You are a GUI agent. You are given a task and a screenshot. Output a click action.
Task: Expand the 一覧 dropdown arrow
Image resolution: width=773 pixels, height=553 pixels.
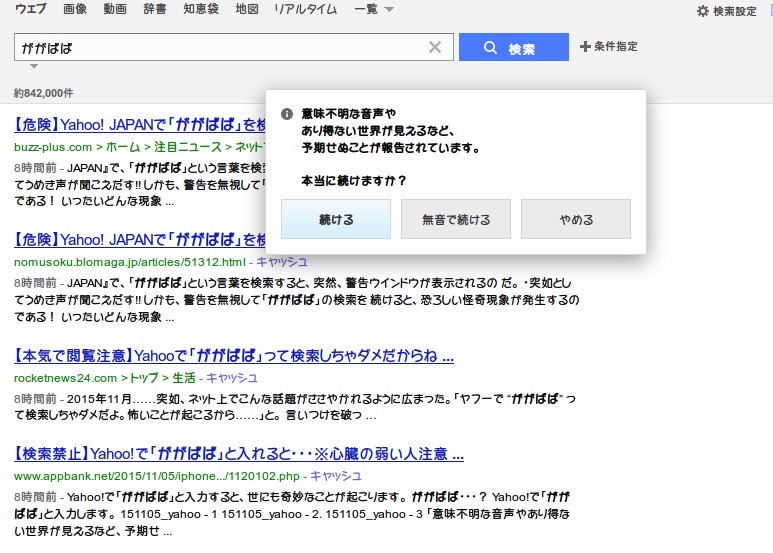(389, 9)
